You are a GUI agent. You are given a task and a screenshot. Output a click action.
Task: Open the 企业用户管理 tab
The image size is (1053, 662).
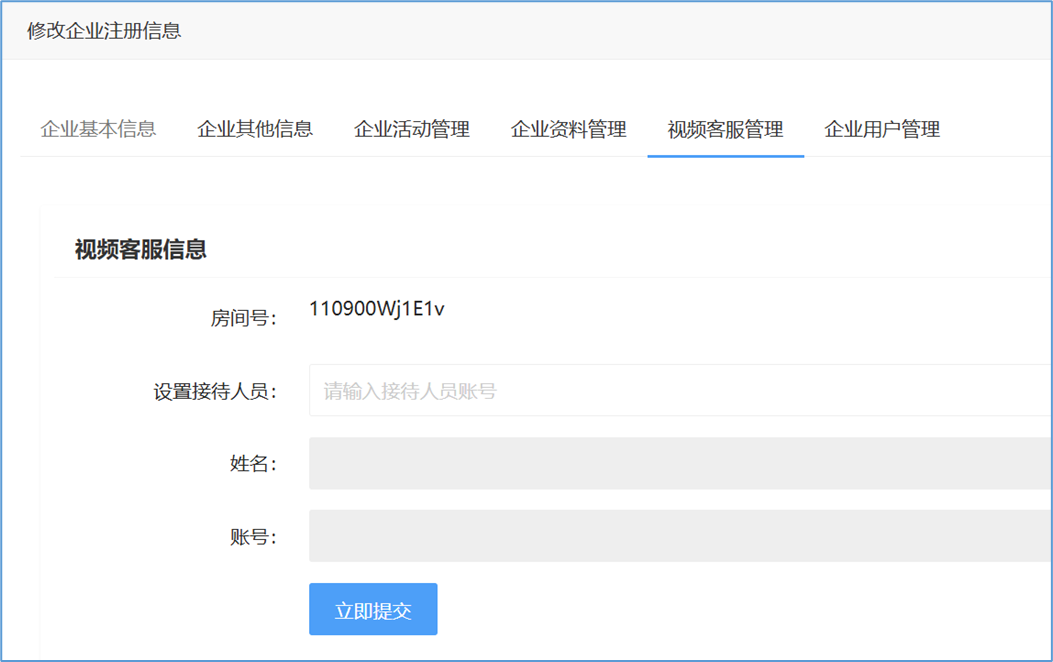coord(882,129)
